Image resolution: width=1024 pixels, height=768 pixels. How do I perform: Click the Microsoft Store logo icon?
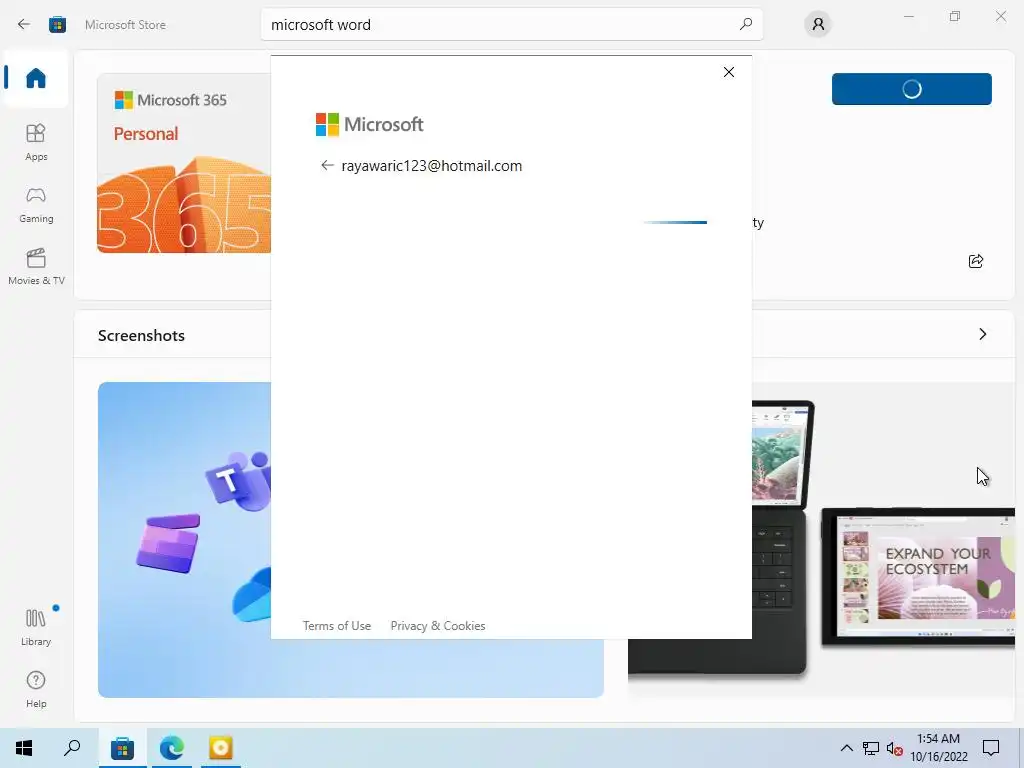point(57,25)
